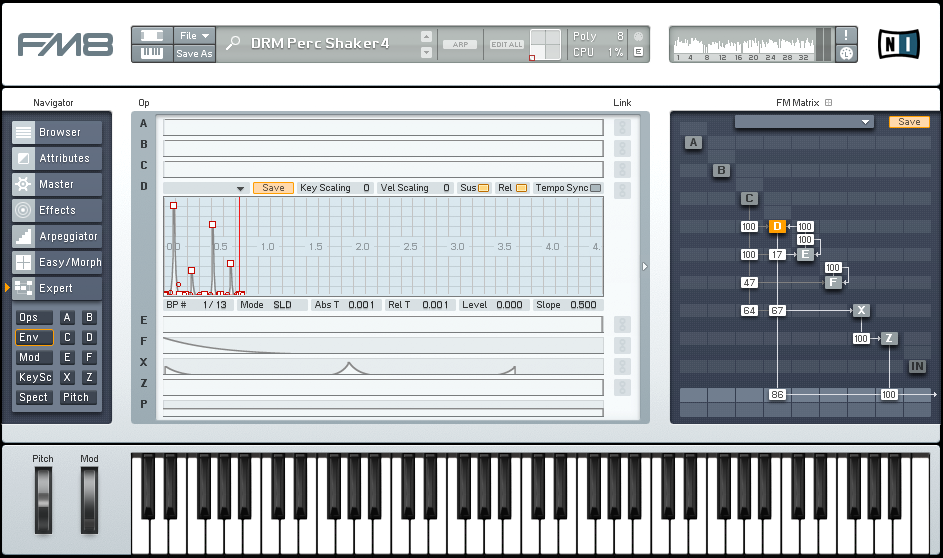
Task: Click the Pitch wheel
Action: click(x=43, y=500)
